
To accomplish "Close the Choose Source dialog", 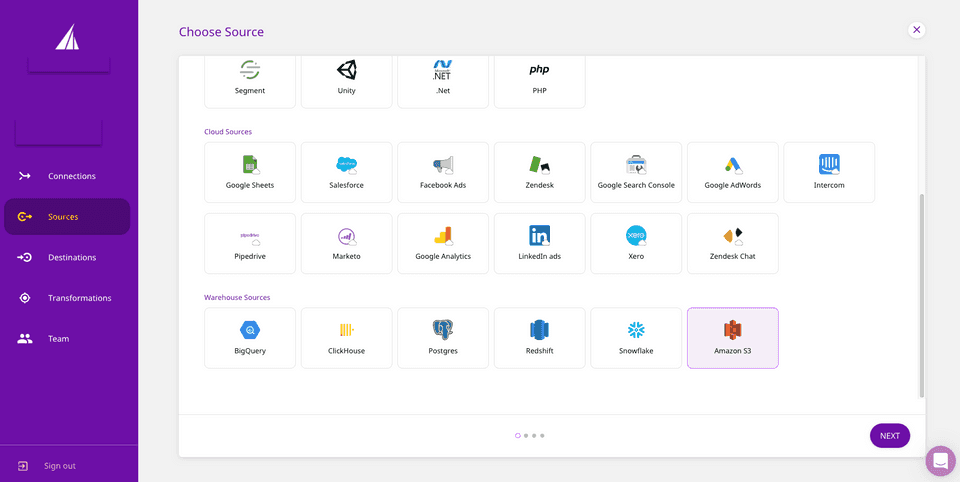I will pos(916,30).
